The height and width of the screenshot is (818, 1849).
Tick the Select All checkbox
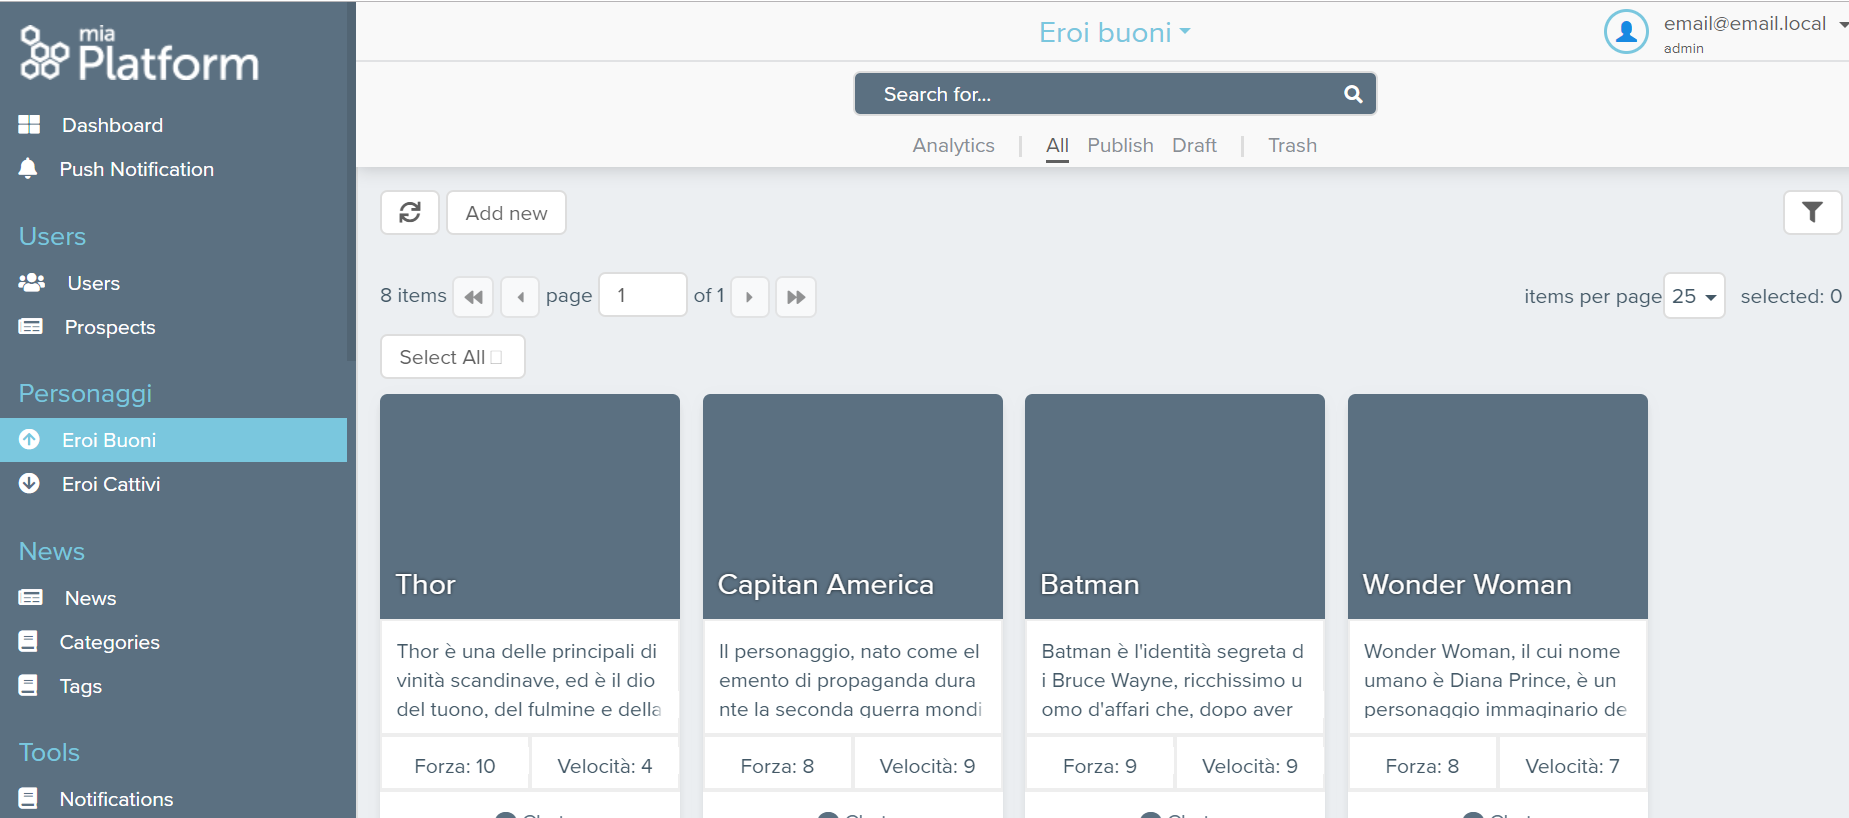[496, 358]
